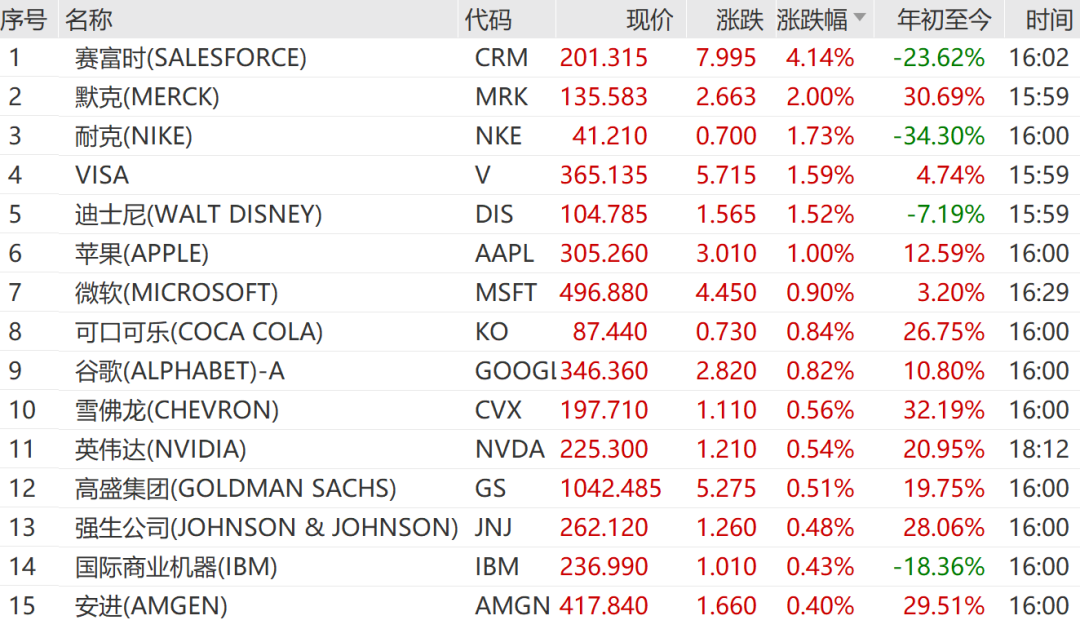Image resolution: width=1080 pixels, height=620 pixels.
Task: Click the sort arrow beside 涨跌幅 header
Action: tap(860, 17)
